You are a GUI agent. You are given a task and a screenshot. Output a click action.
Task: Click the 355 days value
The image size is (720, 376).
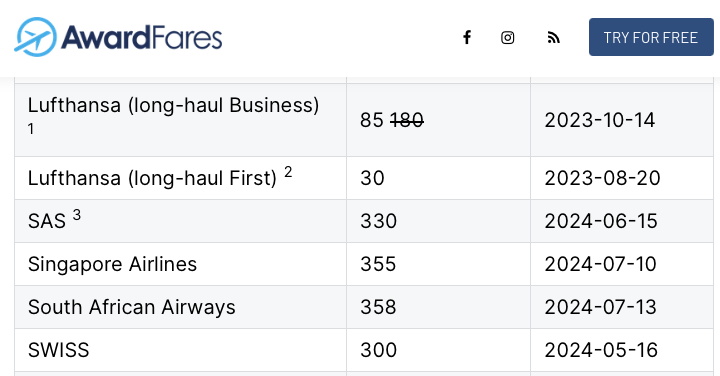click(378, 264)
